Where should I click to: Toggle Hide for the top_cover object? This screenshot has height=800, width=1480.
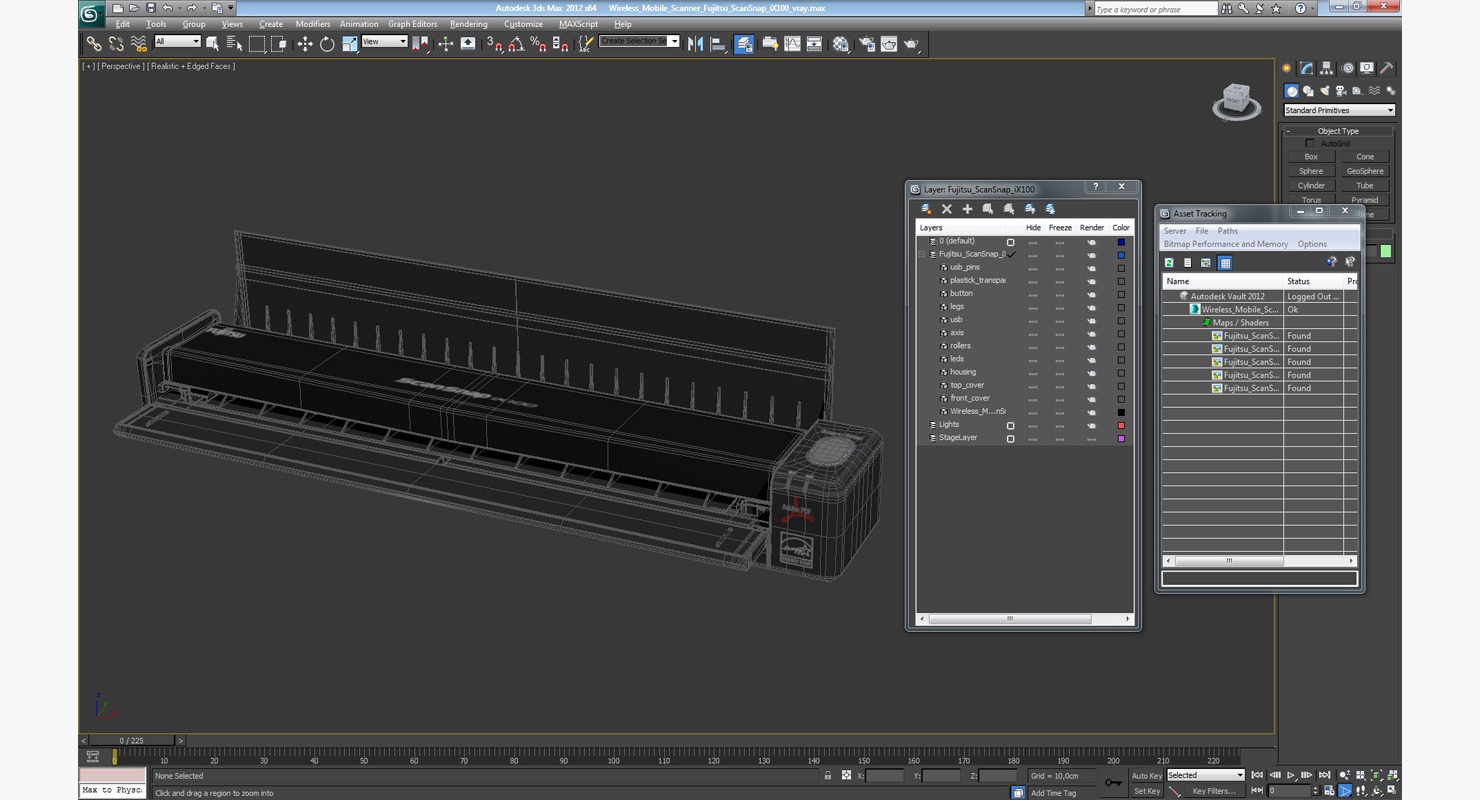pyautogui.click(x=1033, y=386)
